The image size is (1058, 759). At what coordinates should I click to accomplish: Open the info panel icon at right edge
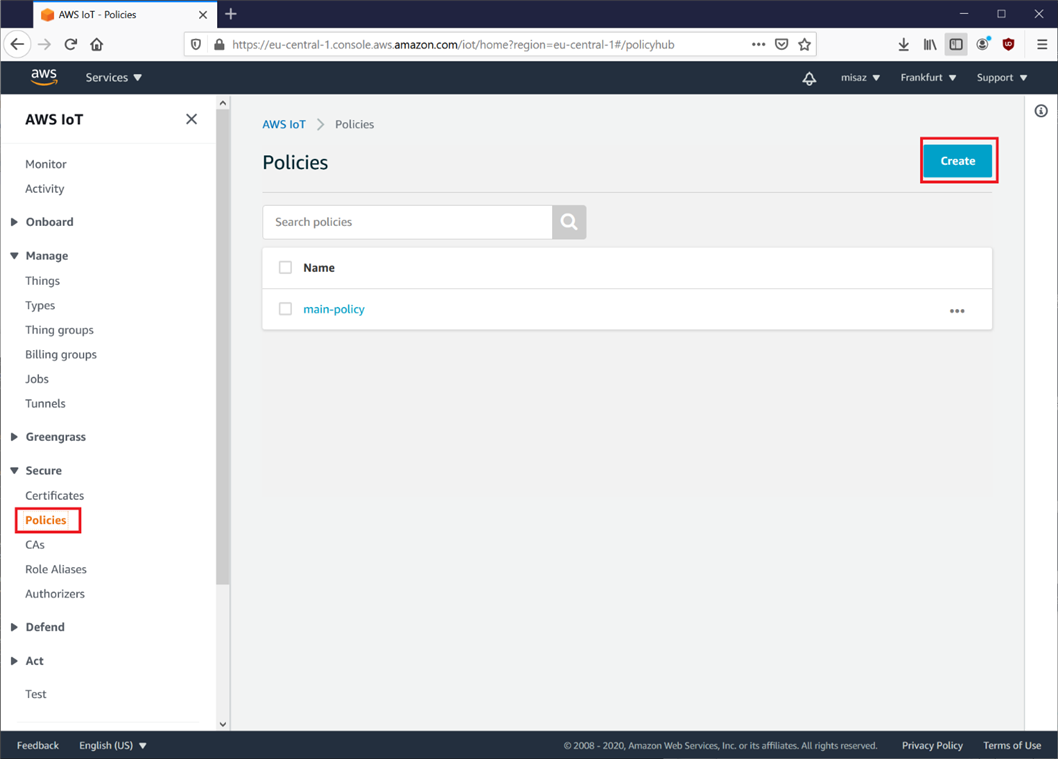tap(1041, 111)
